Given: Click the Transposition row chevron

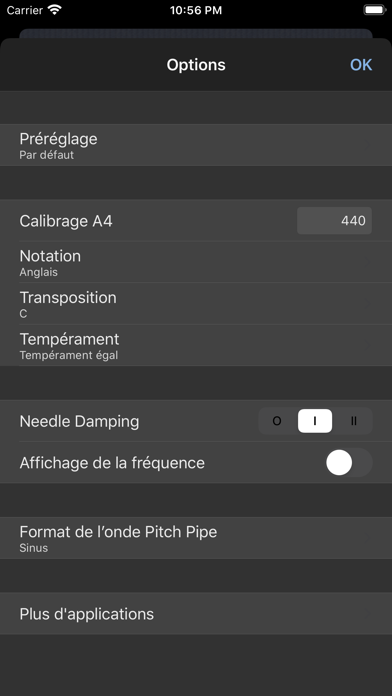Looking at the screenshot, I should coord(368,303).
